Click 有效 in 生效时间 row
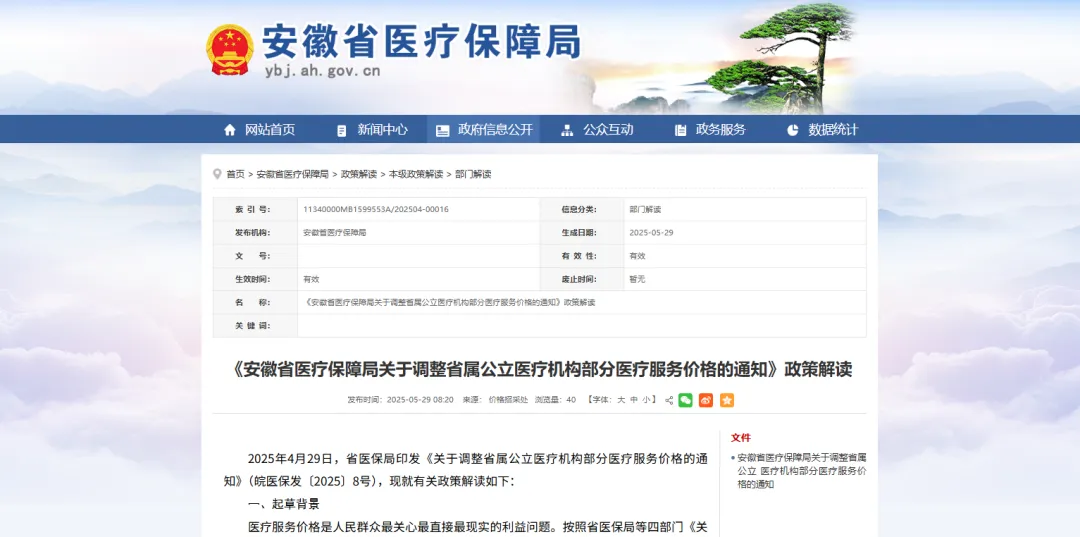 (311, 280)
